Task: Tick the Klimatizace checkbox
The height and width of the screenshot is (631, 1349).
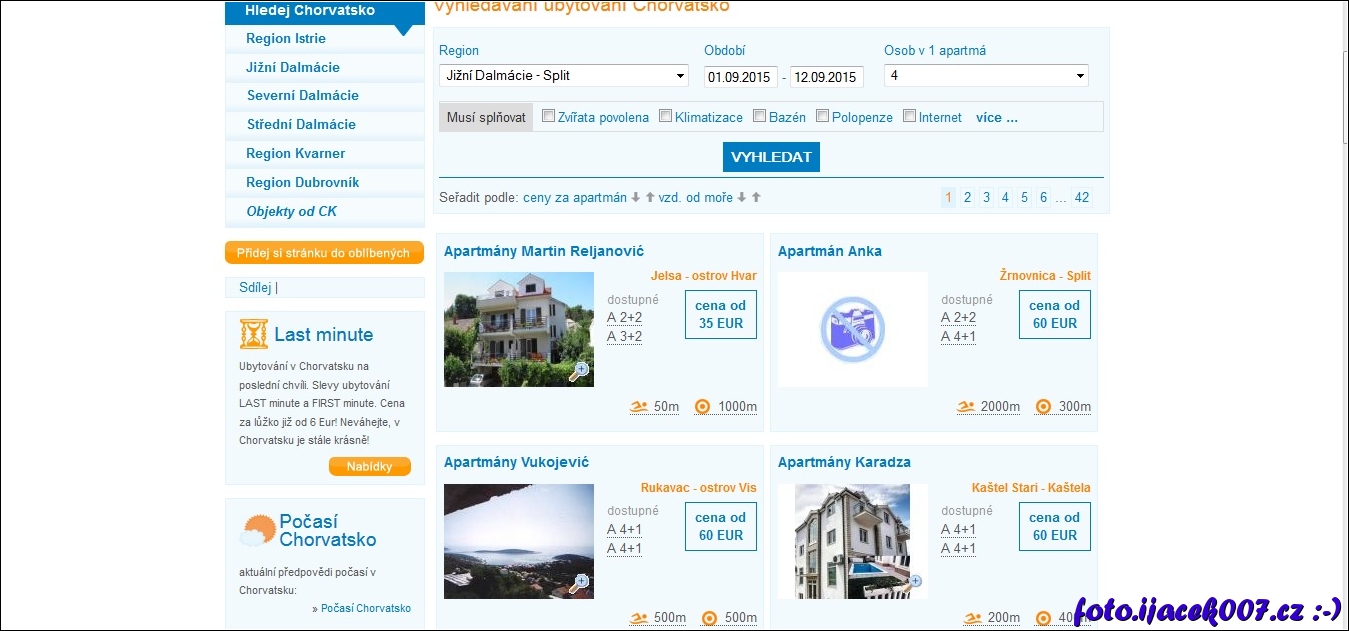Action: [x=665, y=116]
